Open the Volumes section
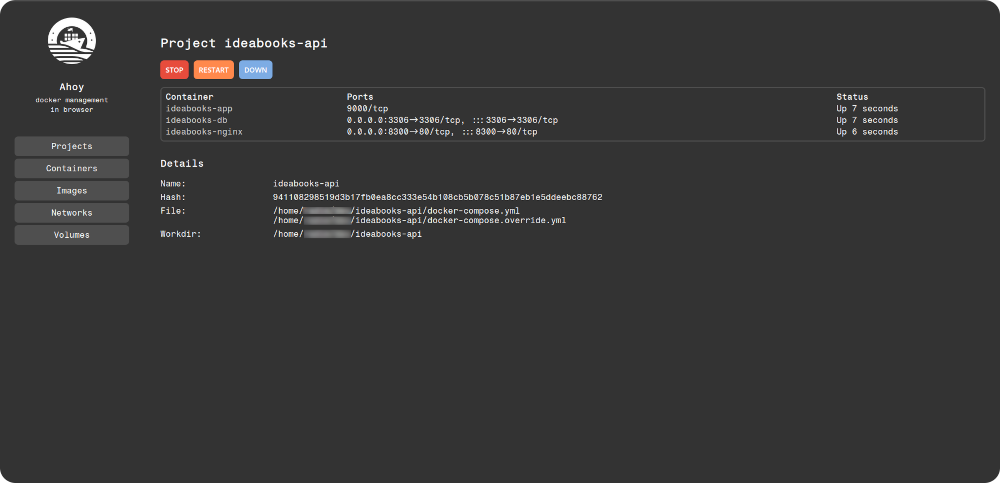The image size is (1000, 483). coord(72,235)
